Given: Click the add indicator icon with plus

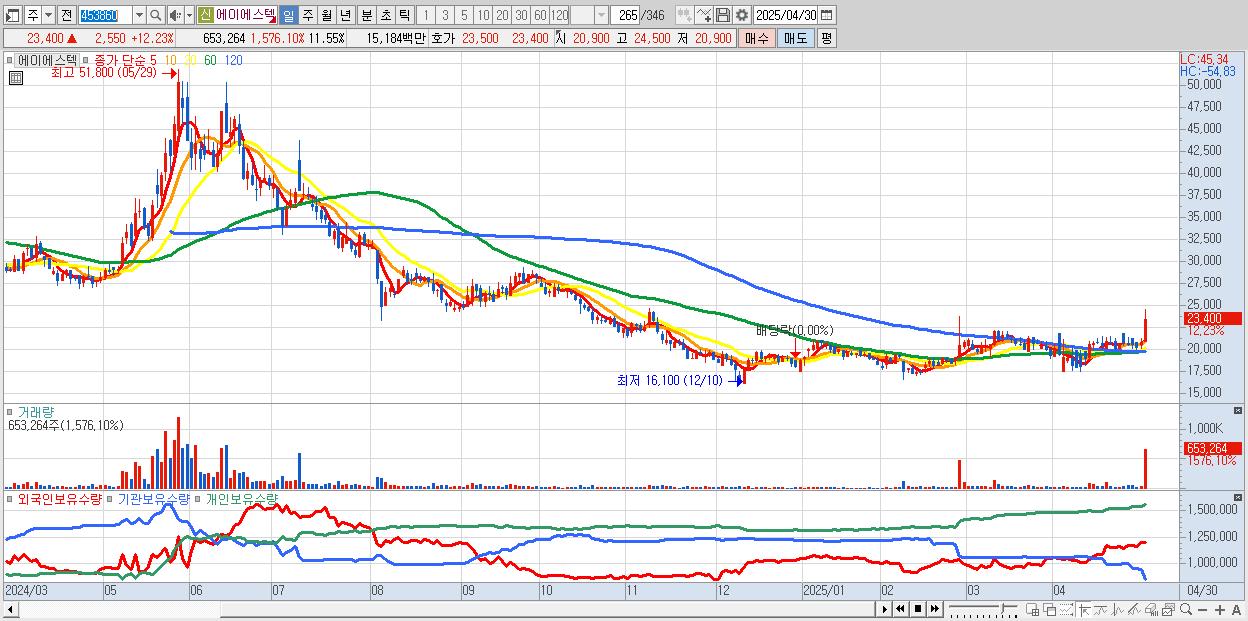Looking at the screenshot, I should [685, 15].
